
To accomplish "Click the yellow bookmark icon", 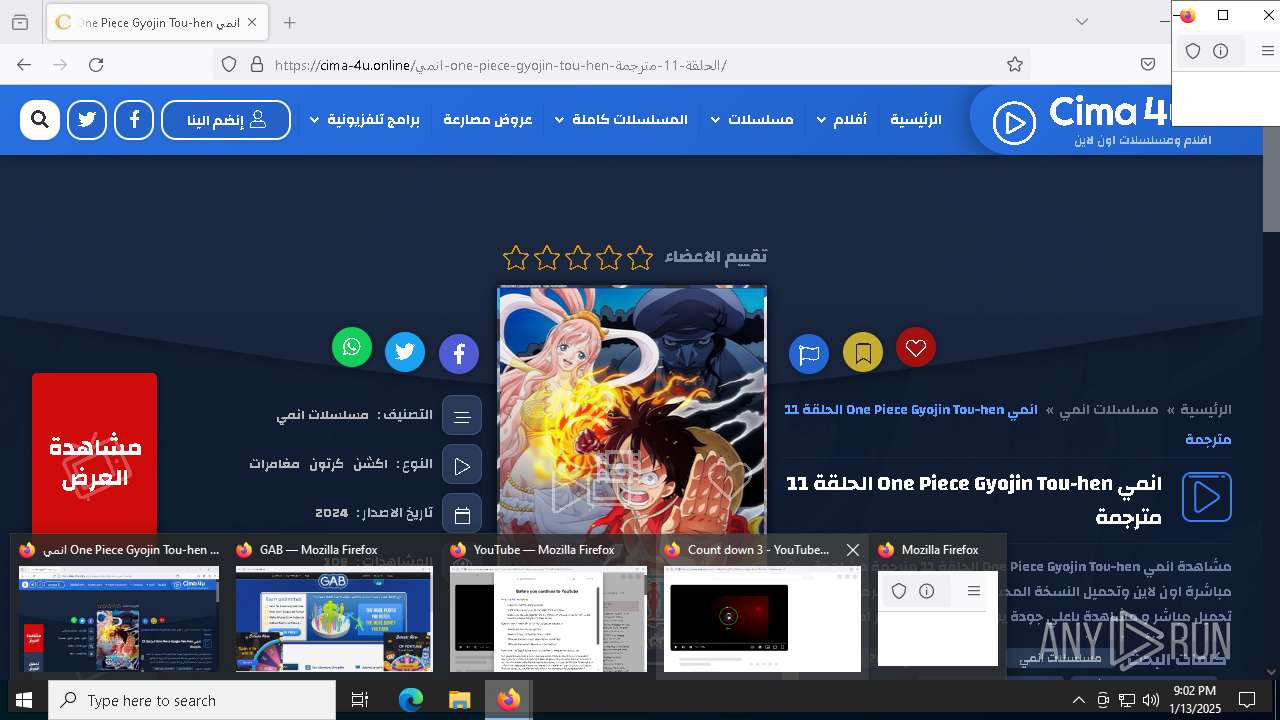I will (863, 352).
